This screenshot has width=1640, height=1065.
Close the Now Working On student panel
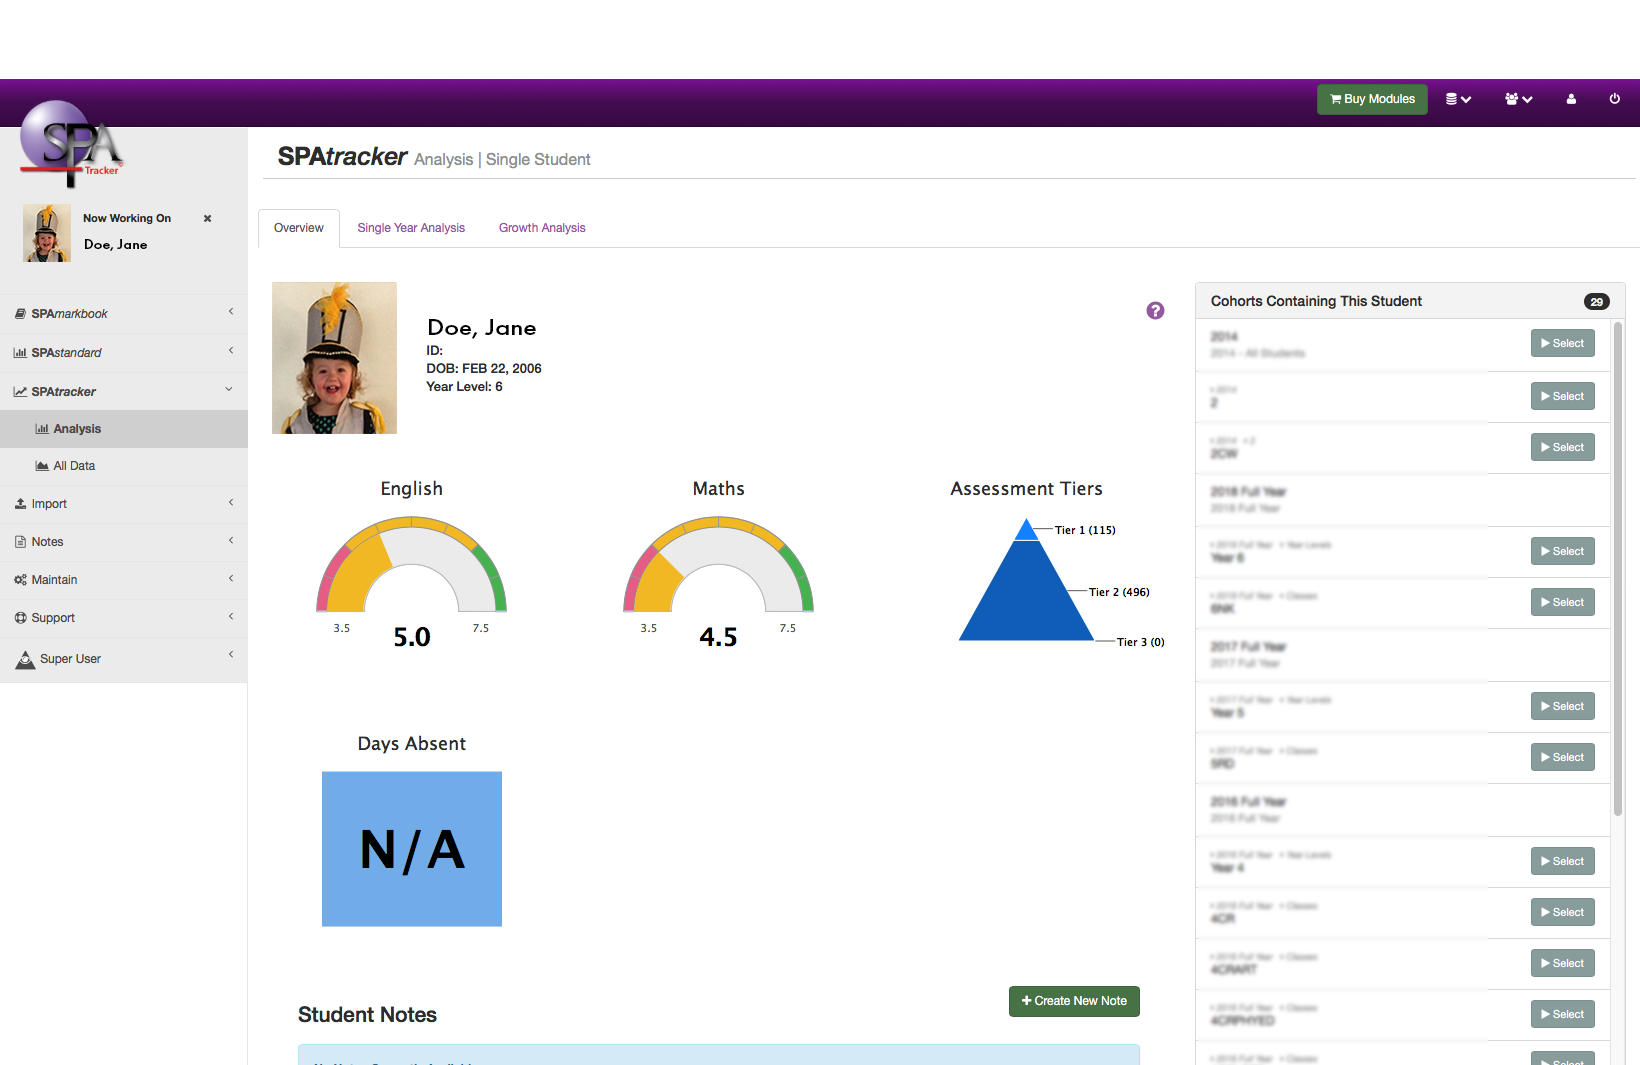[207, 218]
